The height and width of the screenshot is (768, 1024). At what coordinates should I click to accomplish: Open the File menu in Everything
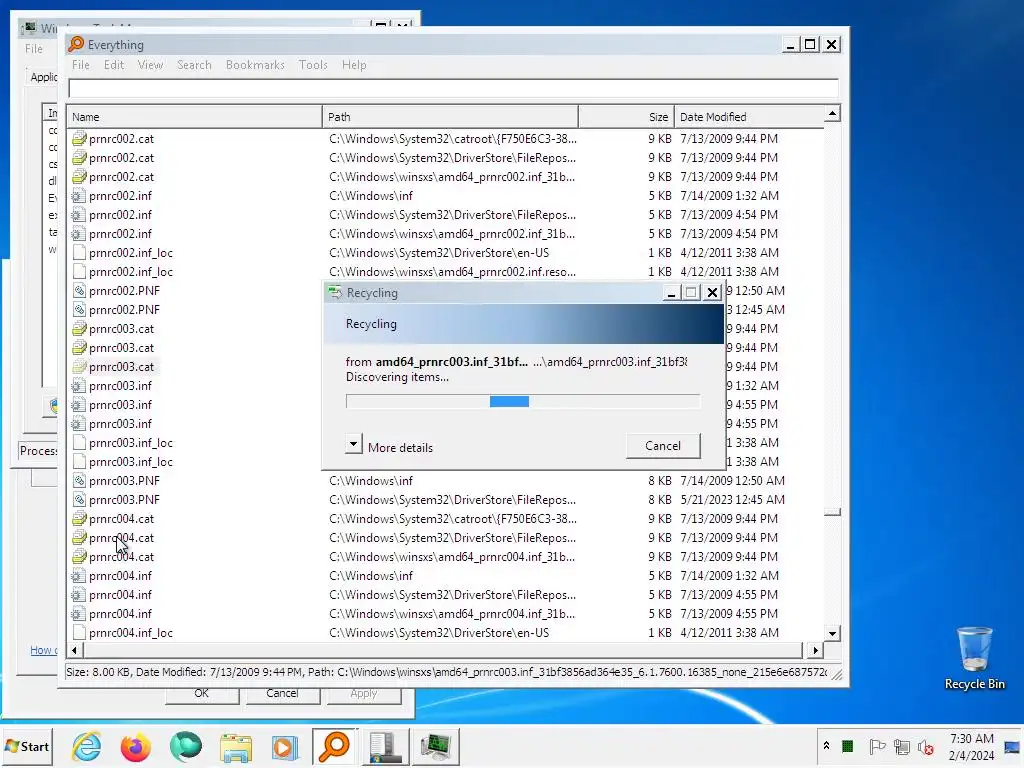coord(80,65)
